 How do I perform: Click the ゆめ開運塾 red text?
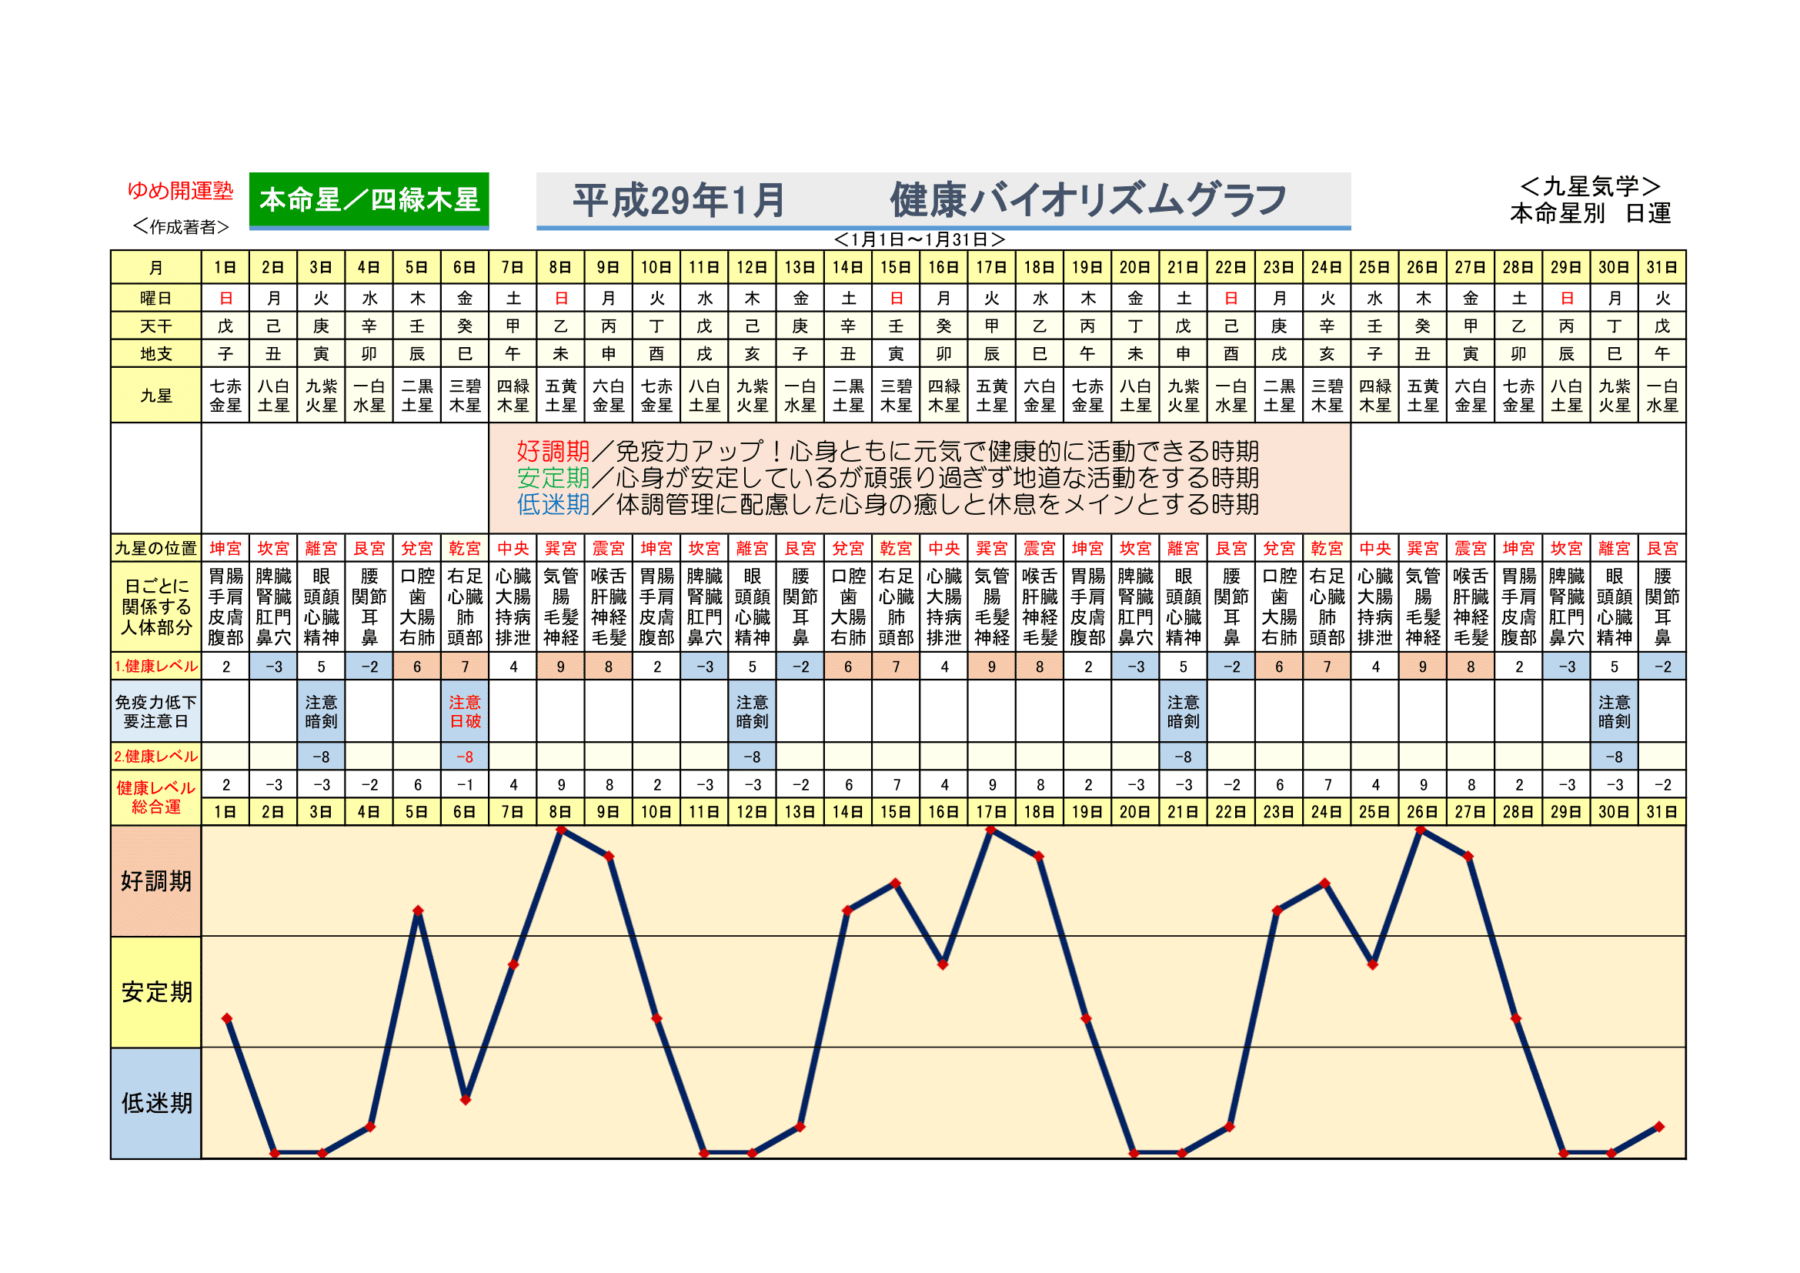180,191
